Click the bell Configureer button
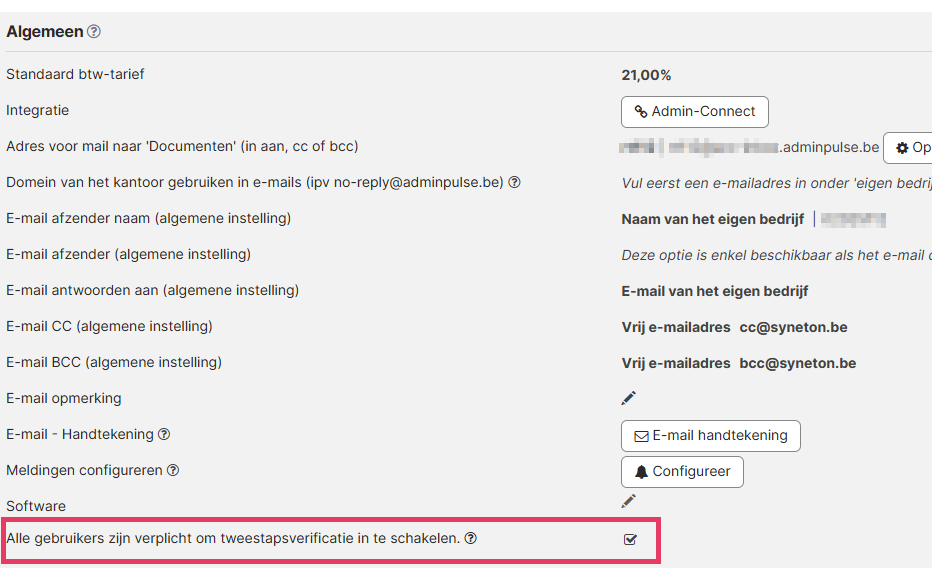This screenshot has width=932, height=568. 682,472
